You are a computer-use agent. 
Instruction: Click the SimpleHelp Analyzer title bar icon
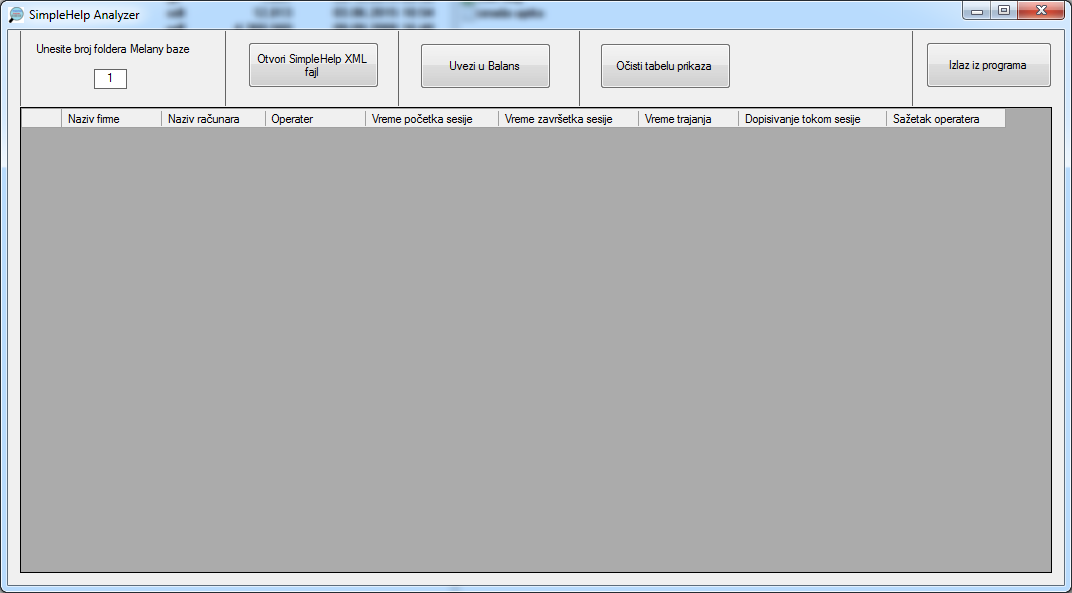[x=16, y=15]
